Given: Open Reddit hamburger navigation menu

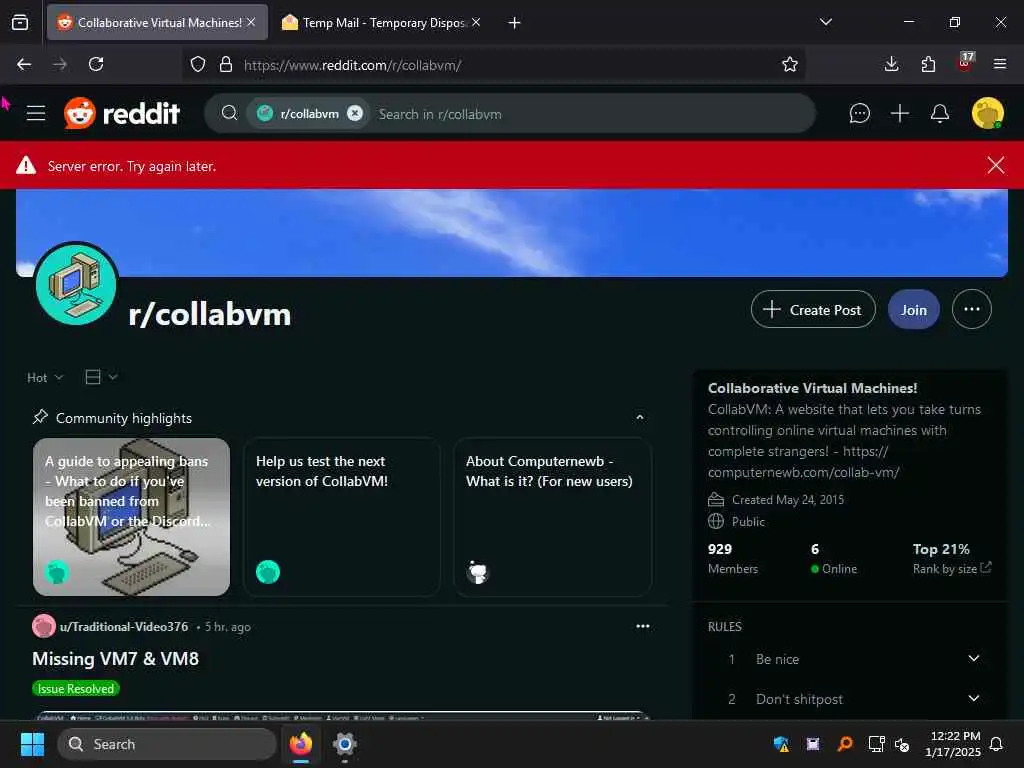Looking at the screenshot, I should pos(36,113).
